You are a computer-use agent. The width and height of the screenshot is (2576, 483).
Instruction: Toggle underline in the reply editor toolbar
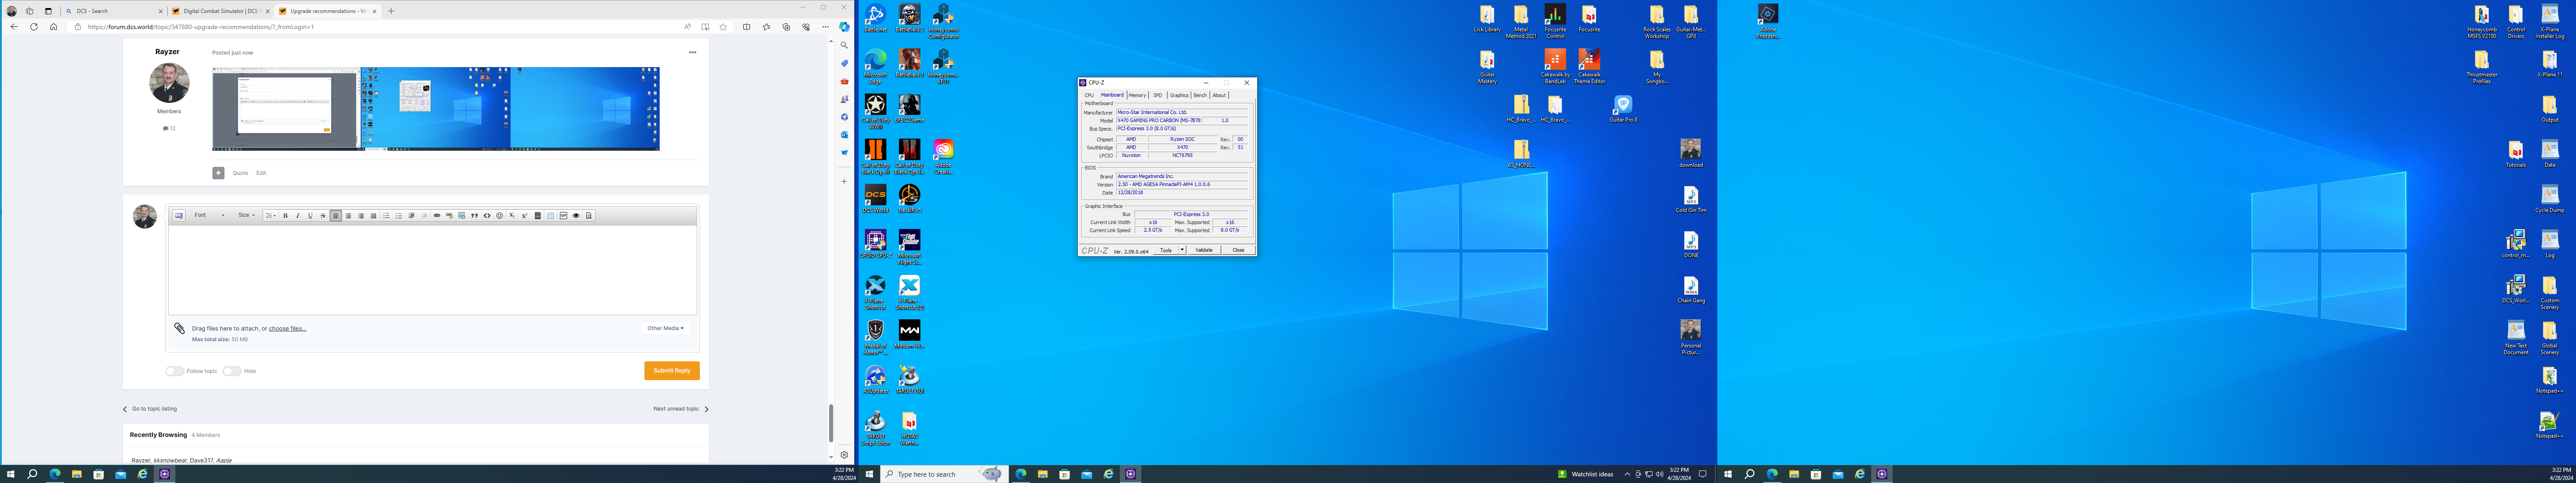[x=310, y=215]
